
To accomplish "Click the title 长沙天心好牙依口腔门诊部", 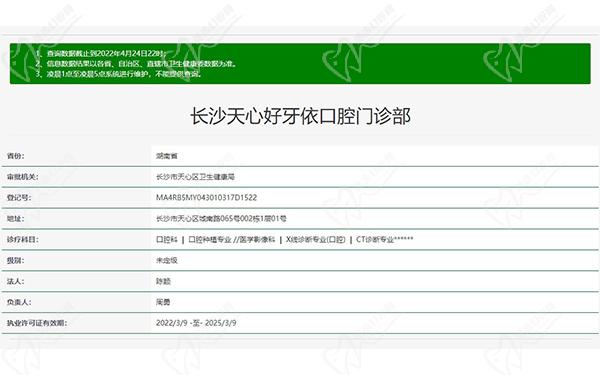I will pos(300,116).
